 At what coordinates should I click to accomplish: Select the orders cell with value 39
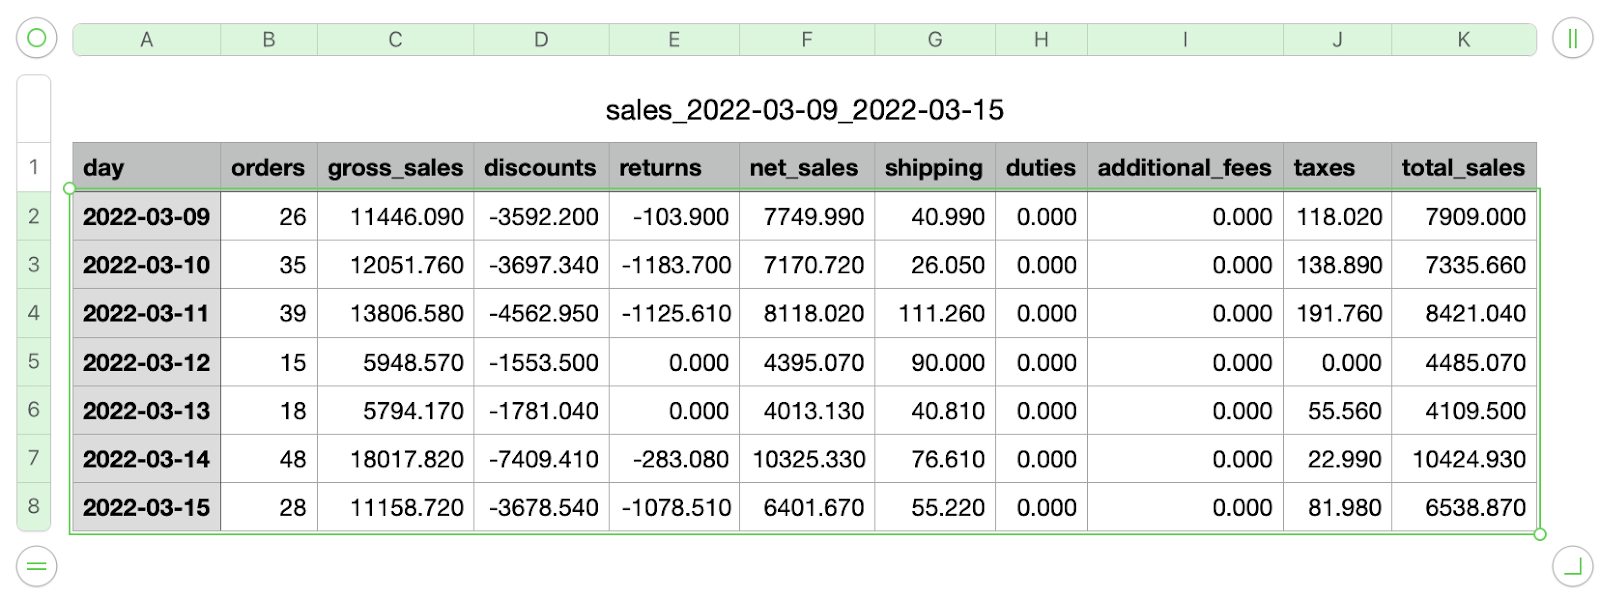pos(269,313)
